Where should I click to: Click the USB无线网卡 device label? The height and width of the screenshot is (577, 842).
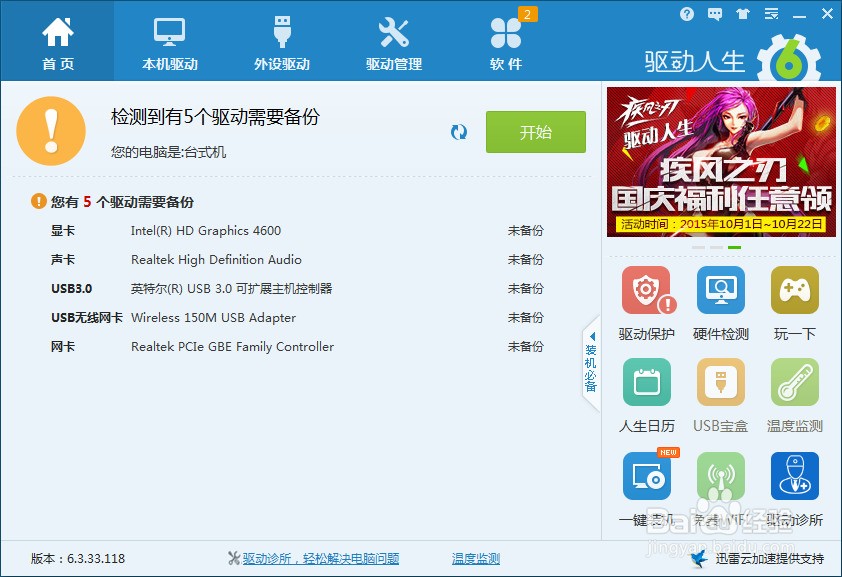point(86,318)
